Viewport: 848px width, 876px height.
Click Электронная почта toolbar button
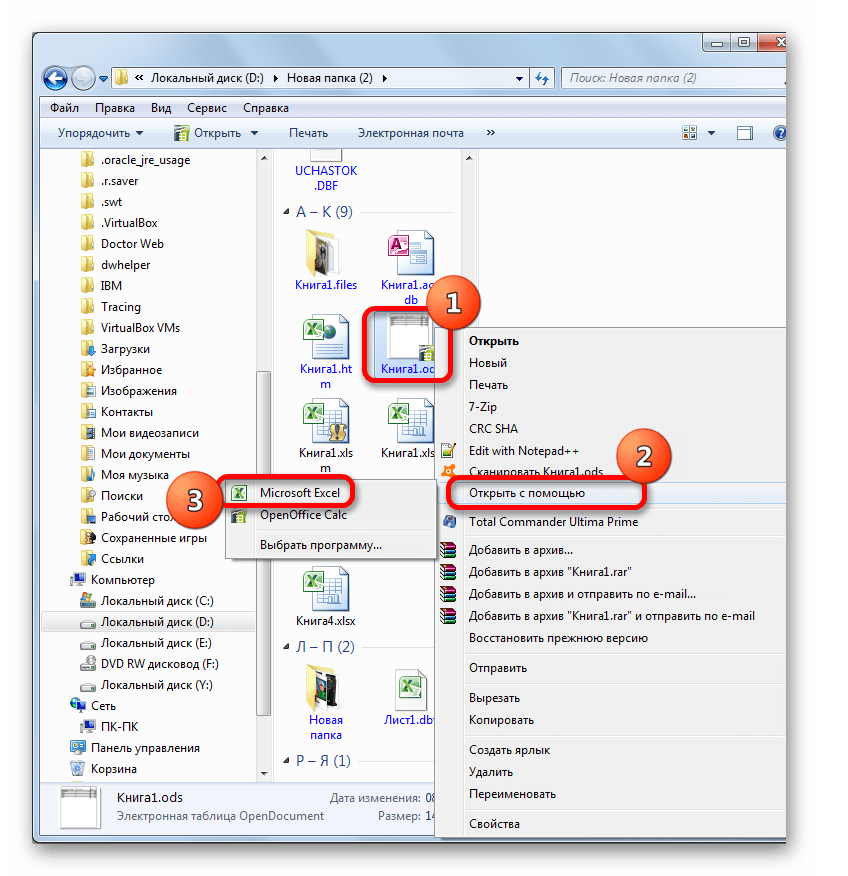411,133
